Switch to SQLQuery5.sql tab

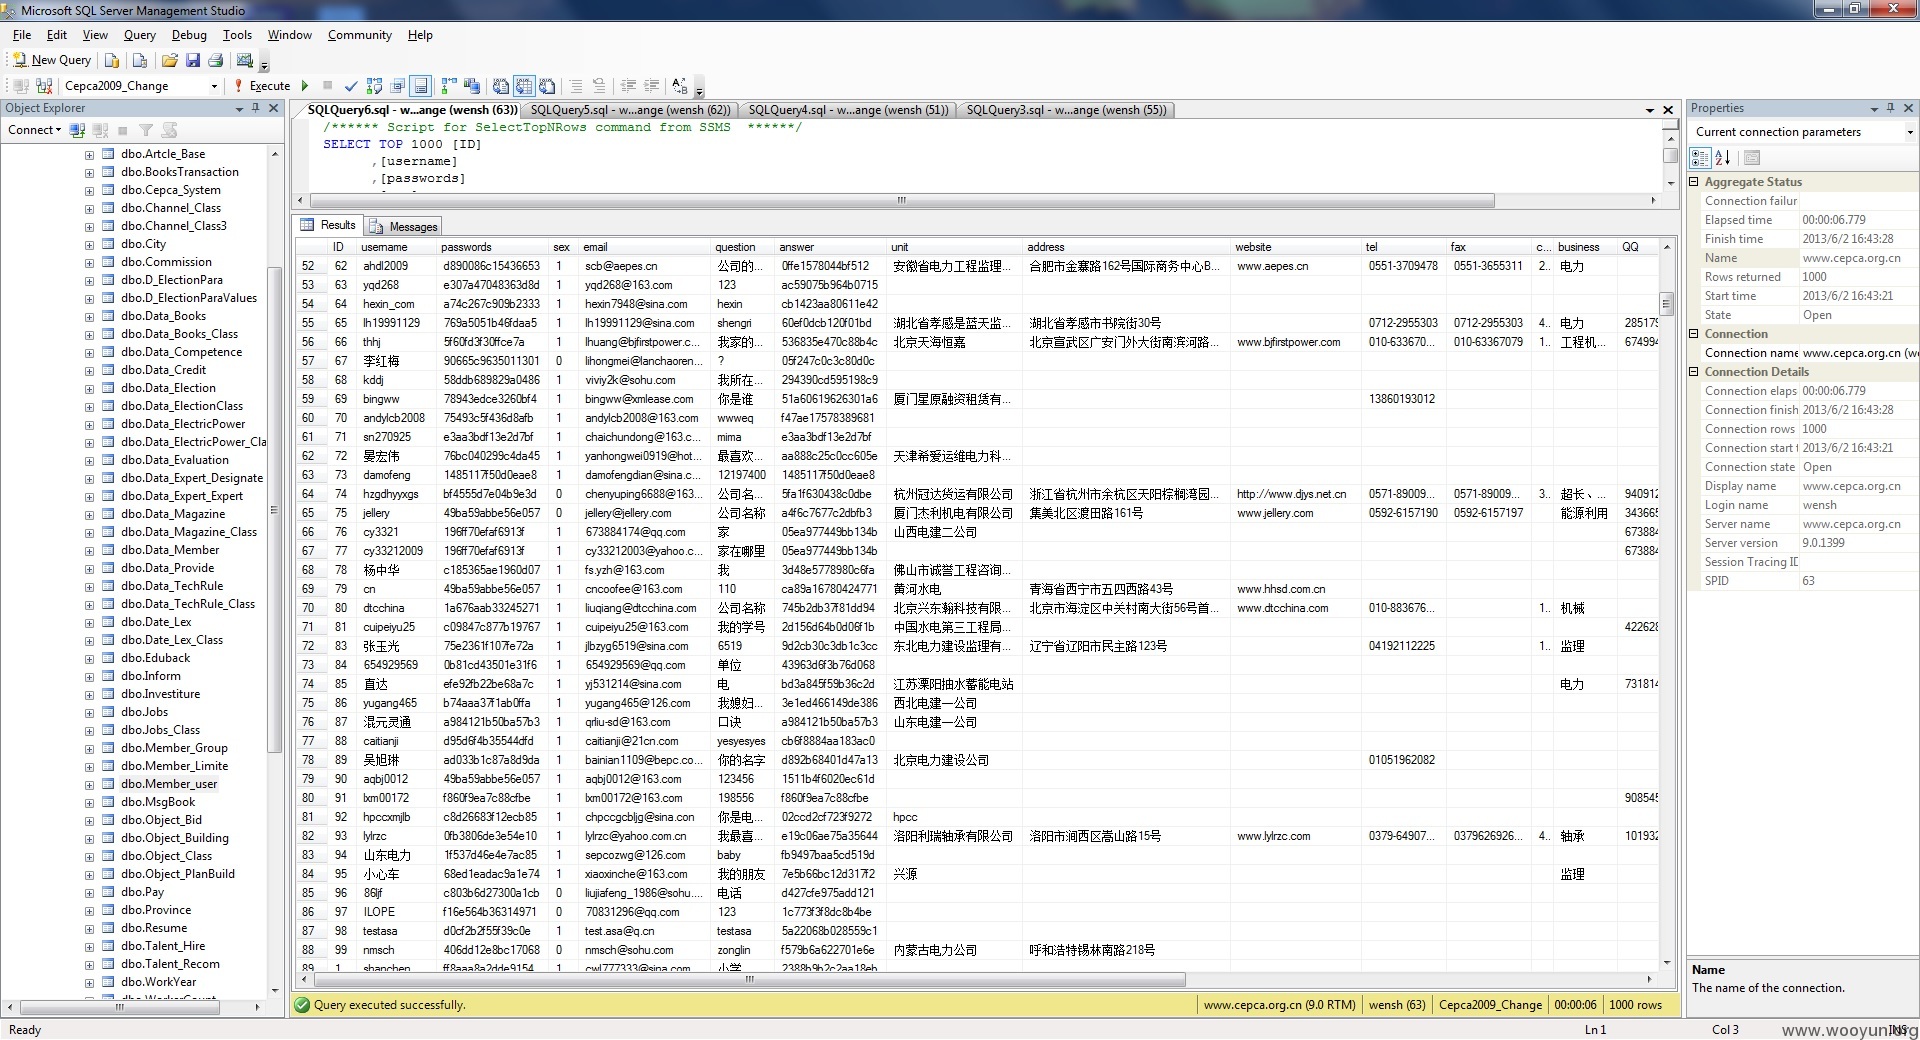630,110
